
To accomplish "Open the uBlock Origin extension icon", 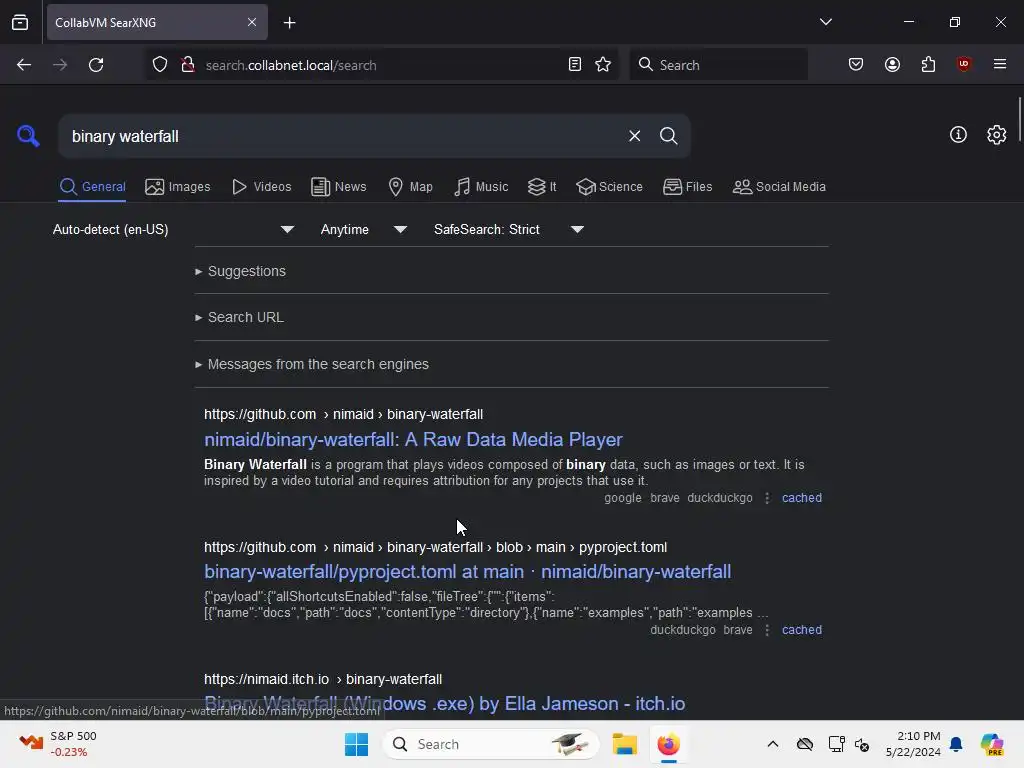I will 964,64.
